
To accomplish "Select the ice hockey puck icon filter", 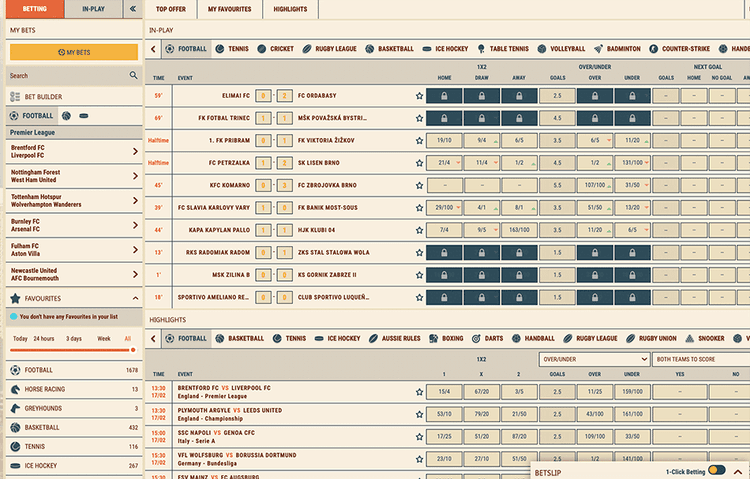I will point(84,116).
